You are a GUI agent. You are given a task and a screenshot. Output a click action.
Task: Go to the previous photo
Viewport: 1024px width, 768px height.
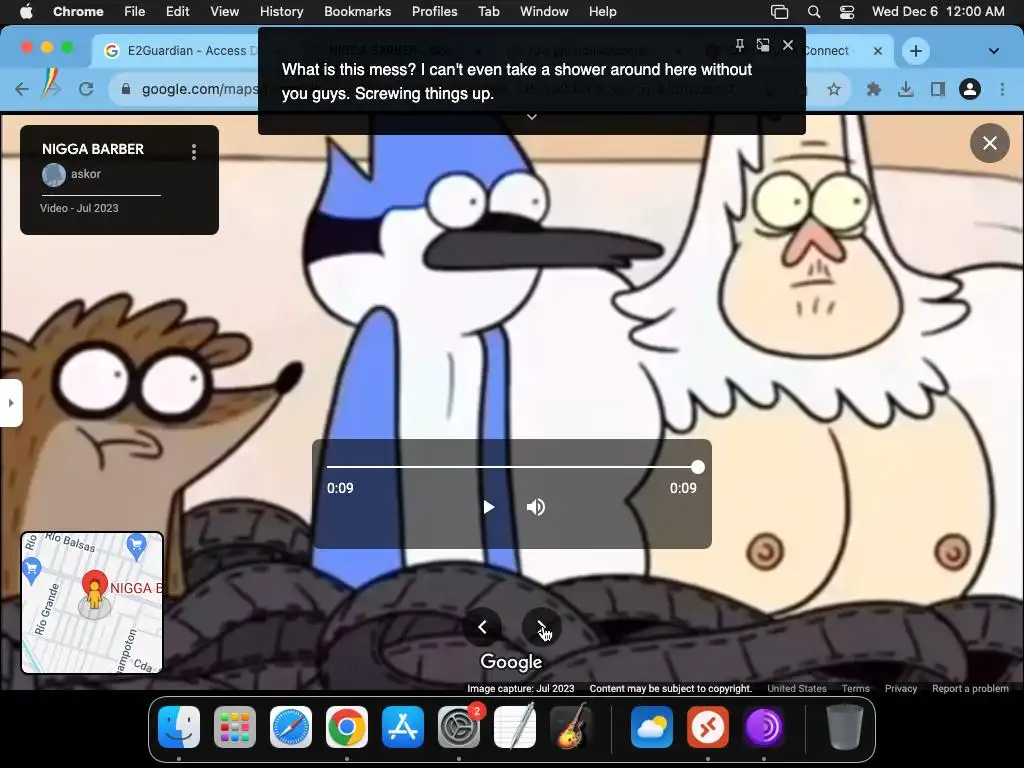(x=482, y=627)
